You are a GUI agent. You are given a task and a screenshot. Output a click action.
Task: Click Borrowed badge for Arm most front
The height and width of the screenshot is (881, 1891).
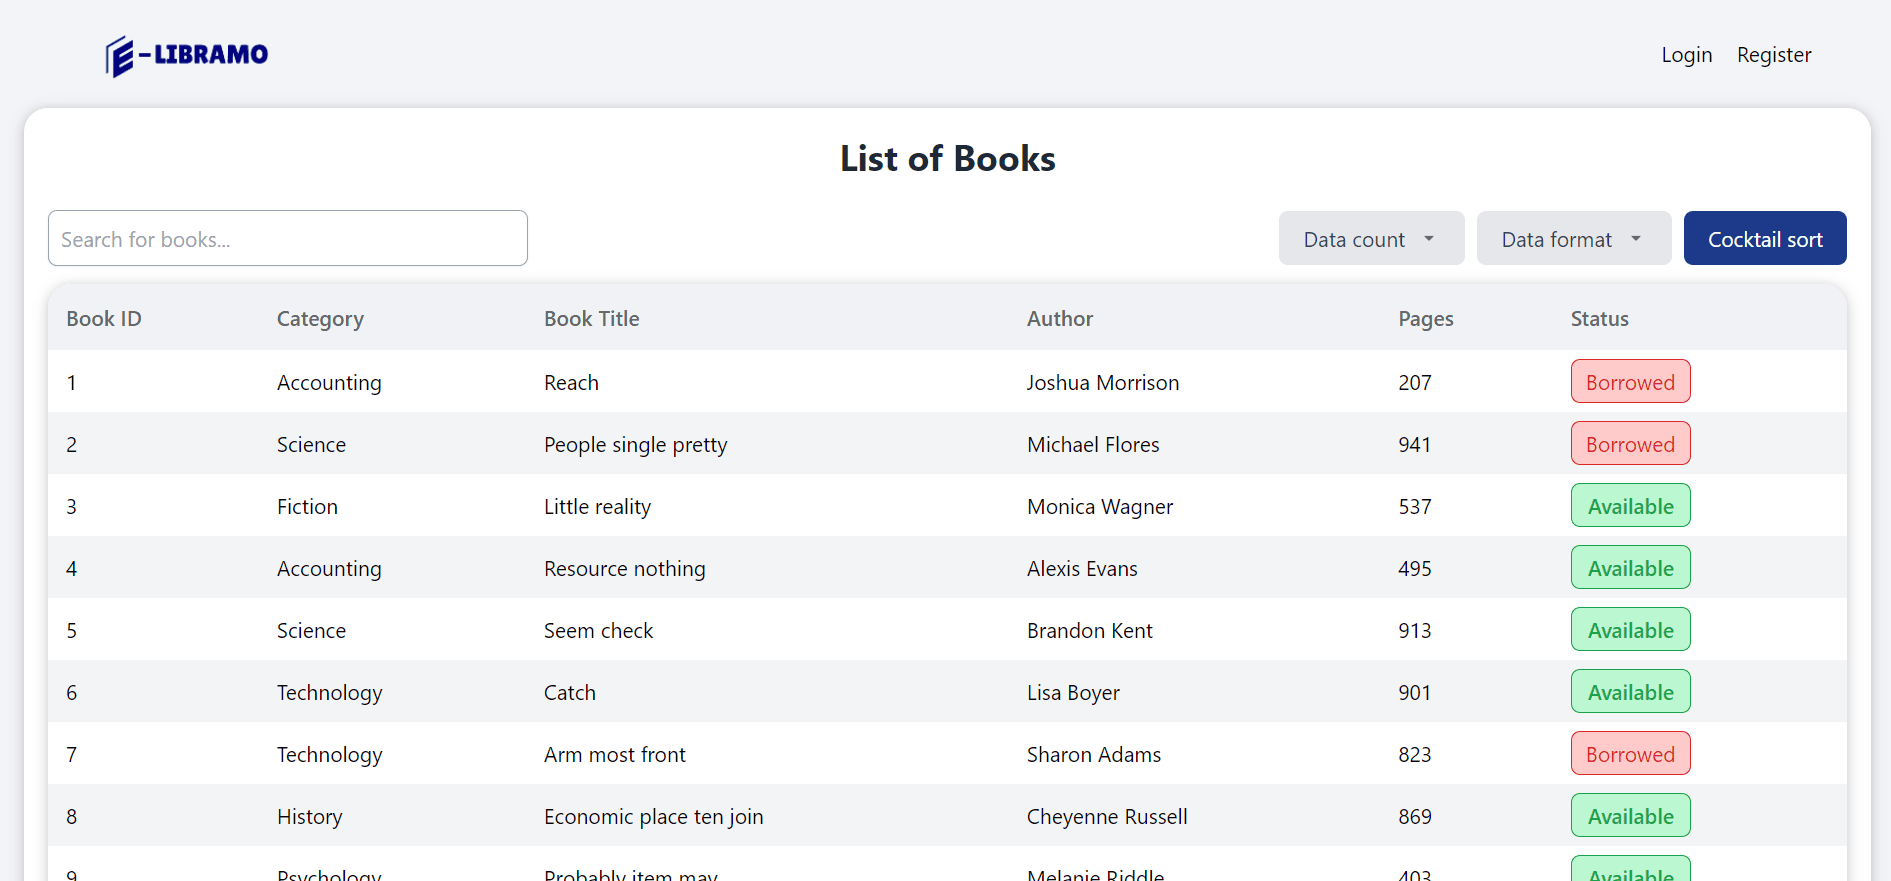[x=1630, y=754]
